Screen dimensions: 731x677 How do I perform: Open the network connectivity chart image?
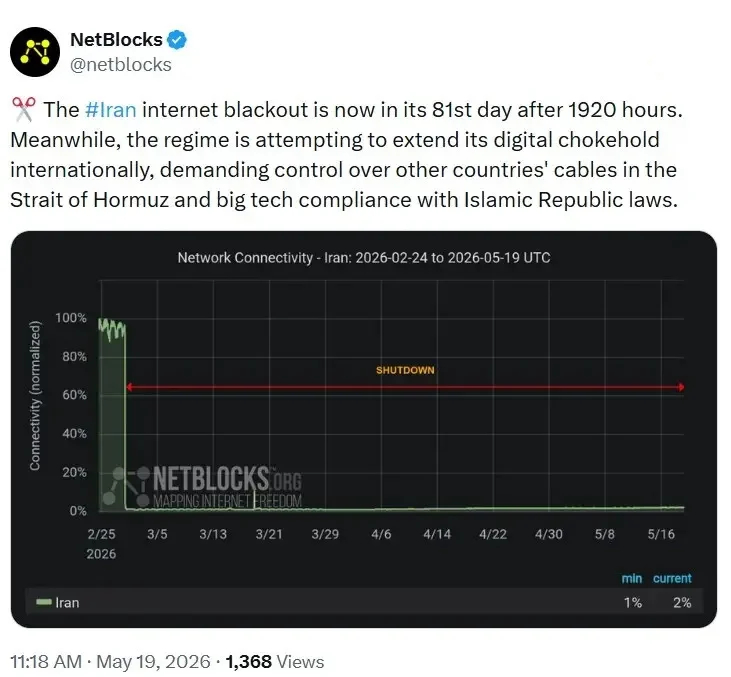click(364, 429)
